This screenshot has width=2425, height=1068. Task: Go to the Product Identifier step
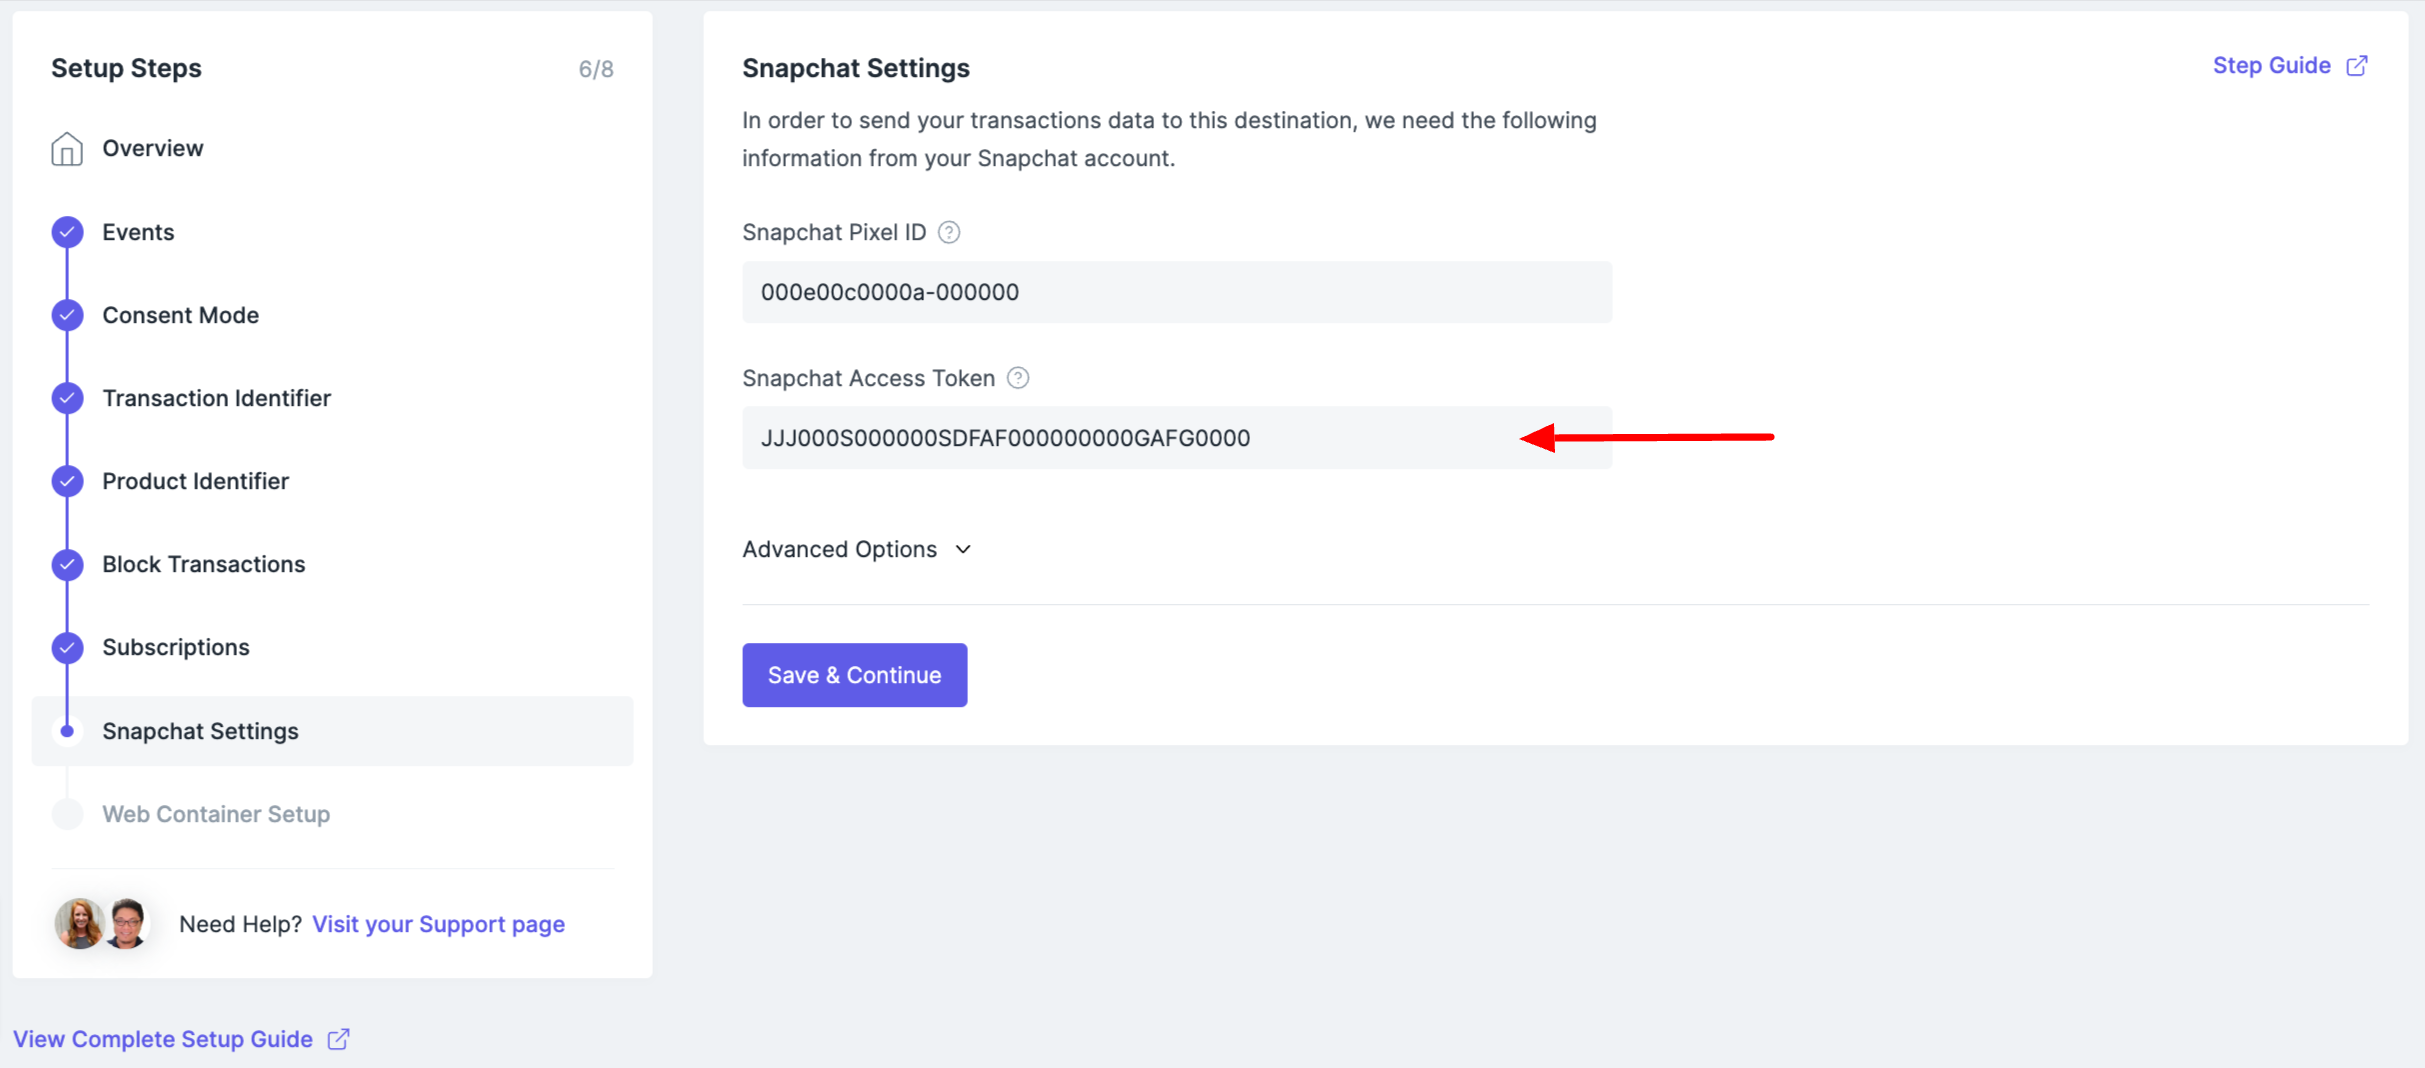[x=195, y=481]
